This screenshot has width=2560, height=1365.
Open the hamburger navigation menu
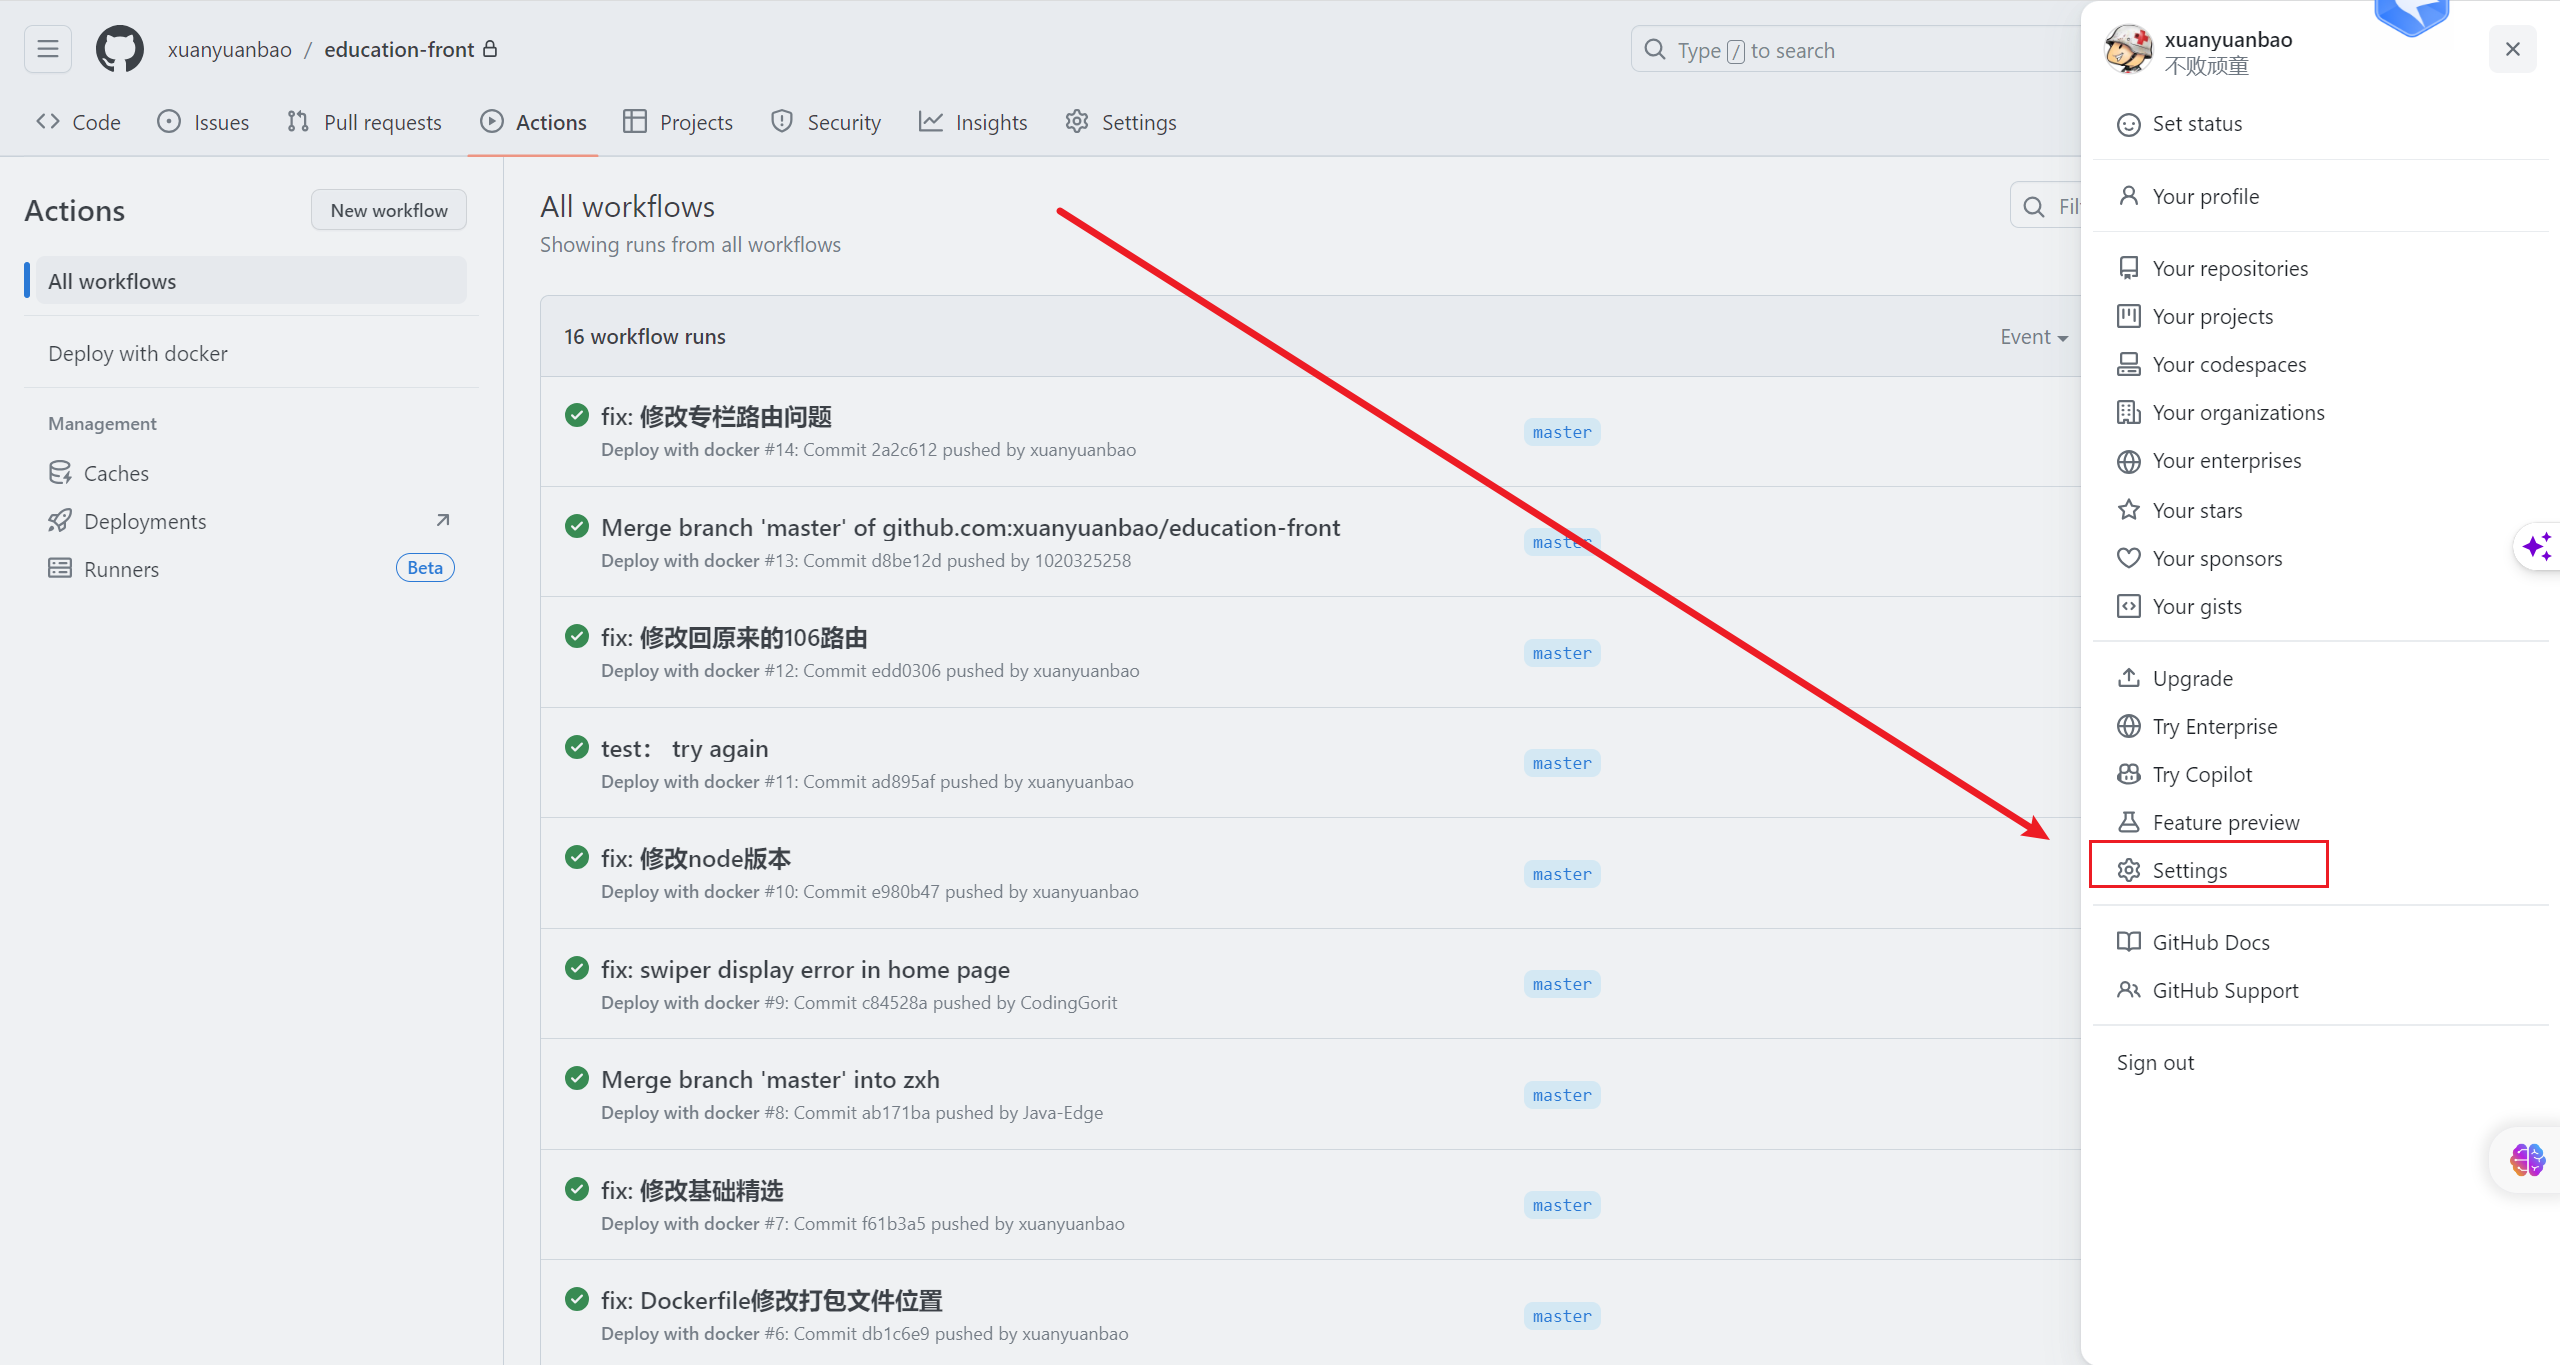point(47,49)
